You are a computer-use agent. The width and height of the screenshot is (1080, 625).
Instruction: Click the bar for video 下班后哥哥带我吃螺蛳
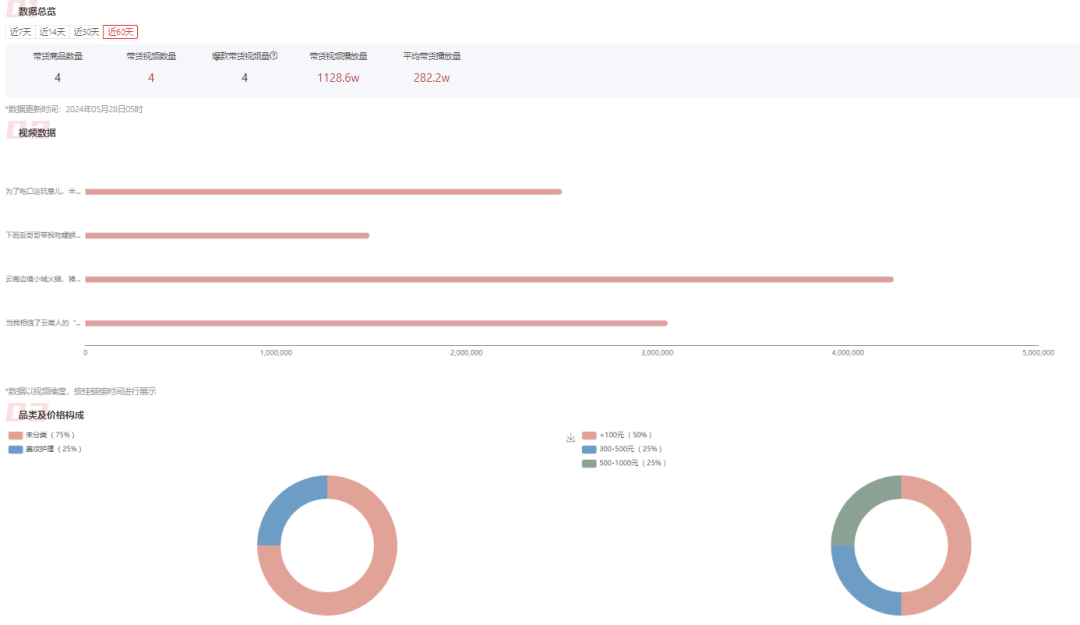click(x=227, y=236)
